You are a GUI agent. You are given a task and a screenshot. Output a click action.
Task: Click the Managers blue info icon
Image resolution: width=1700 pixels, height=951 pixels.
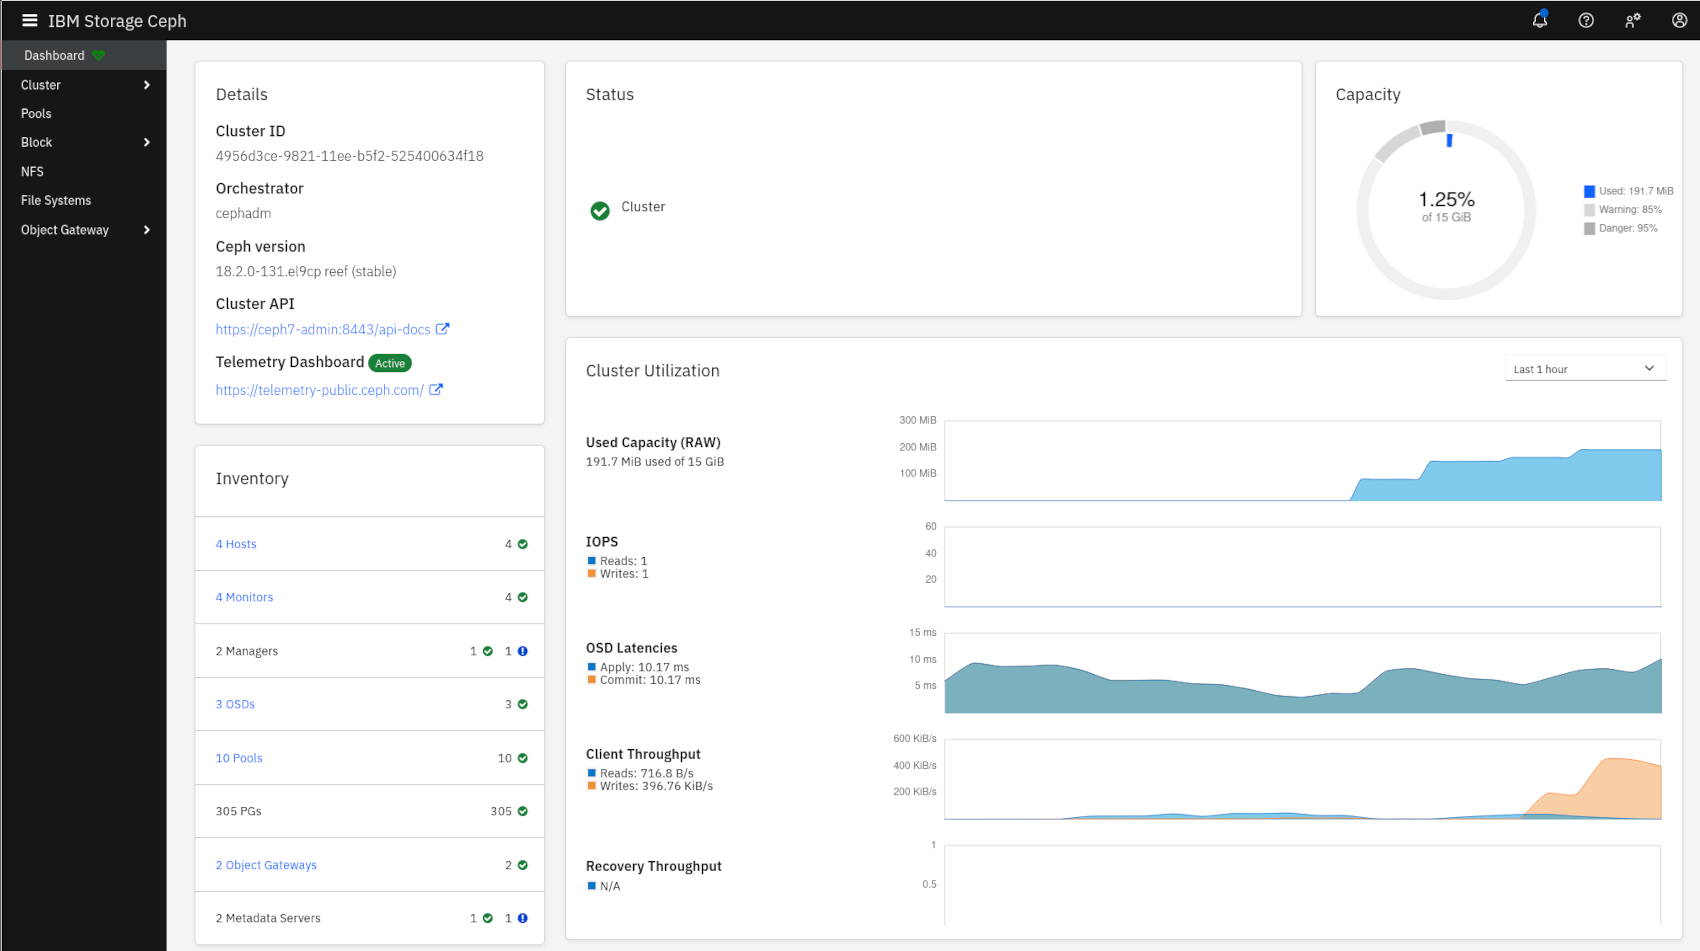point(523,651)
